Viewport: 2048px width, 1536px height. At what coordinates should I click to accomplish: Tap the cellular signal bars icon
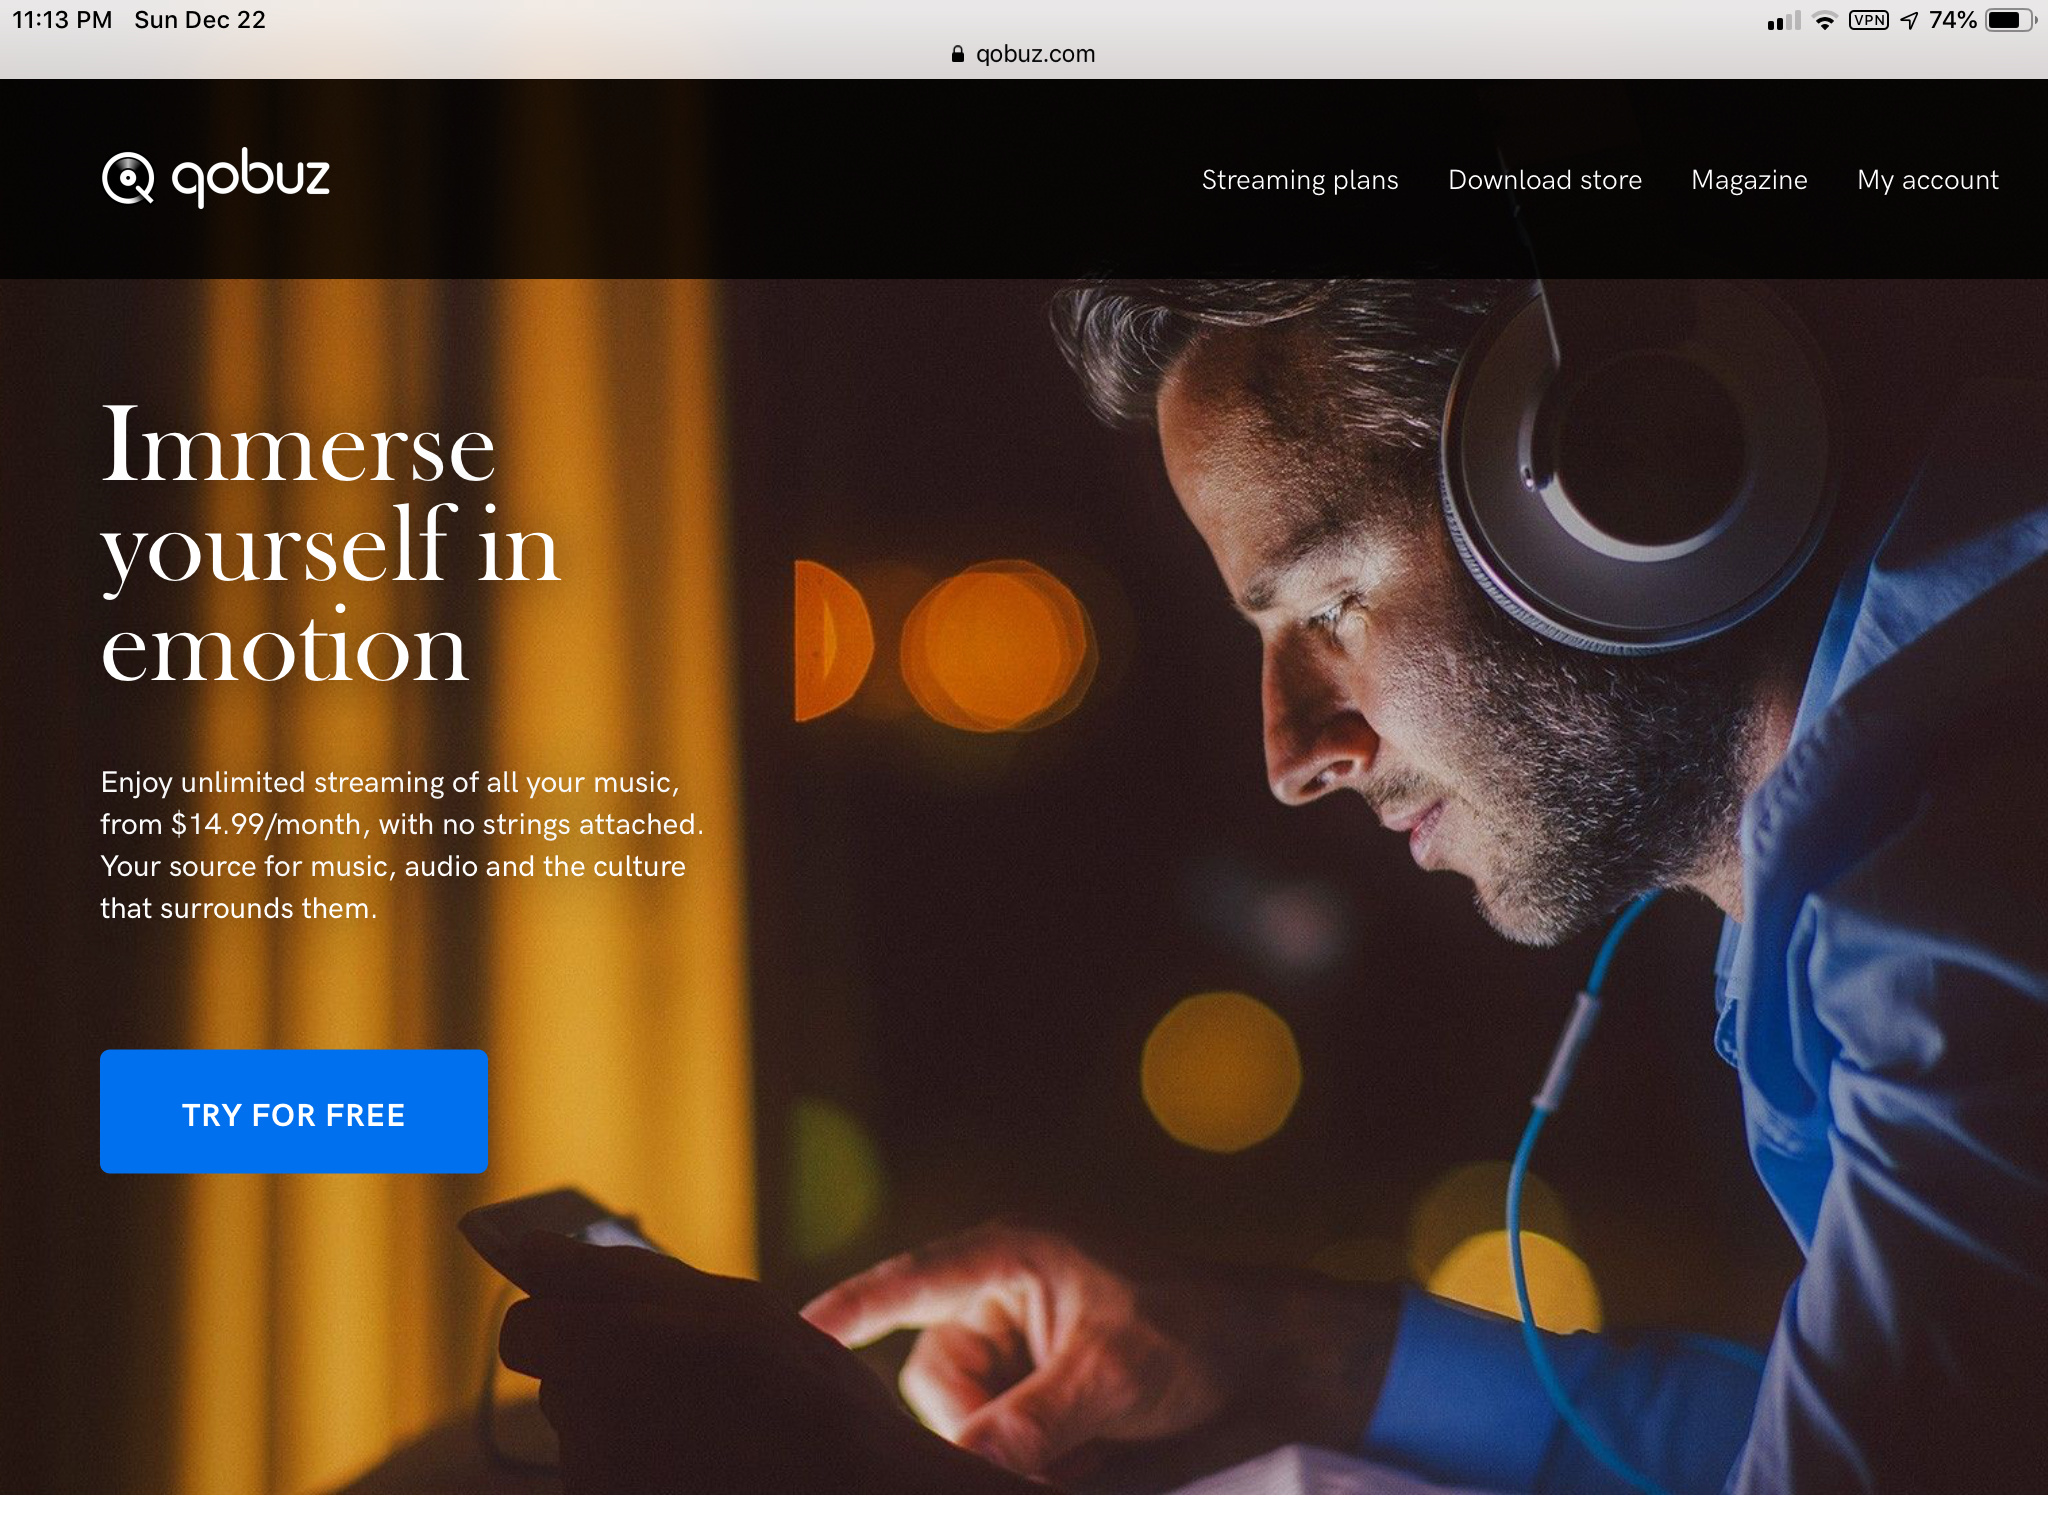pyautogui.click(x=1784, y=20)
